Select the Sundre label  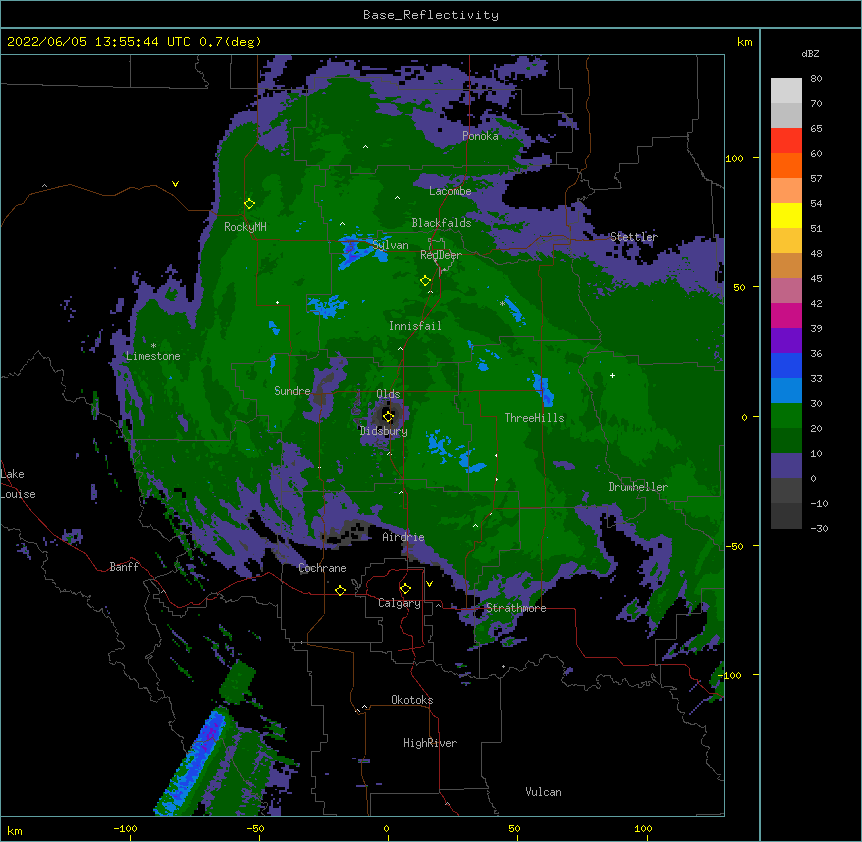tap(292, 391)
